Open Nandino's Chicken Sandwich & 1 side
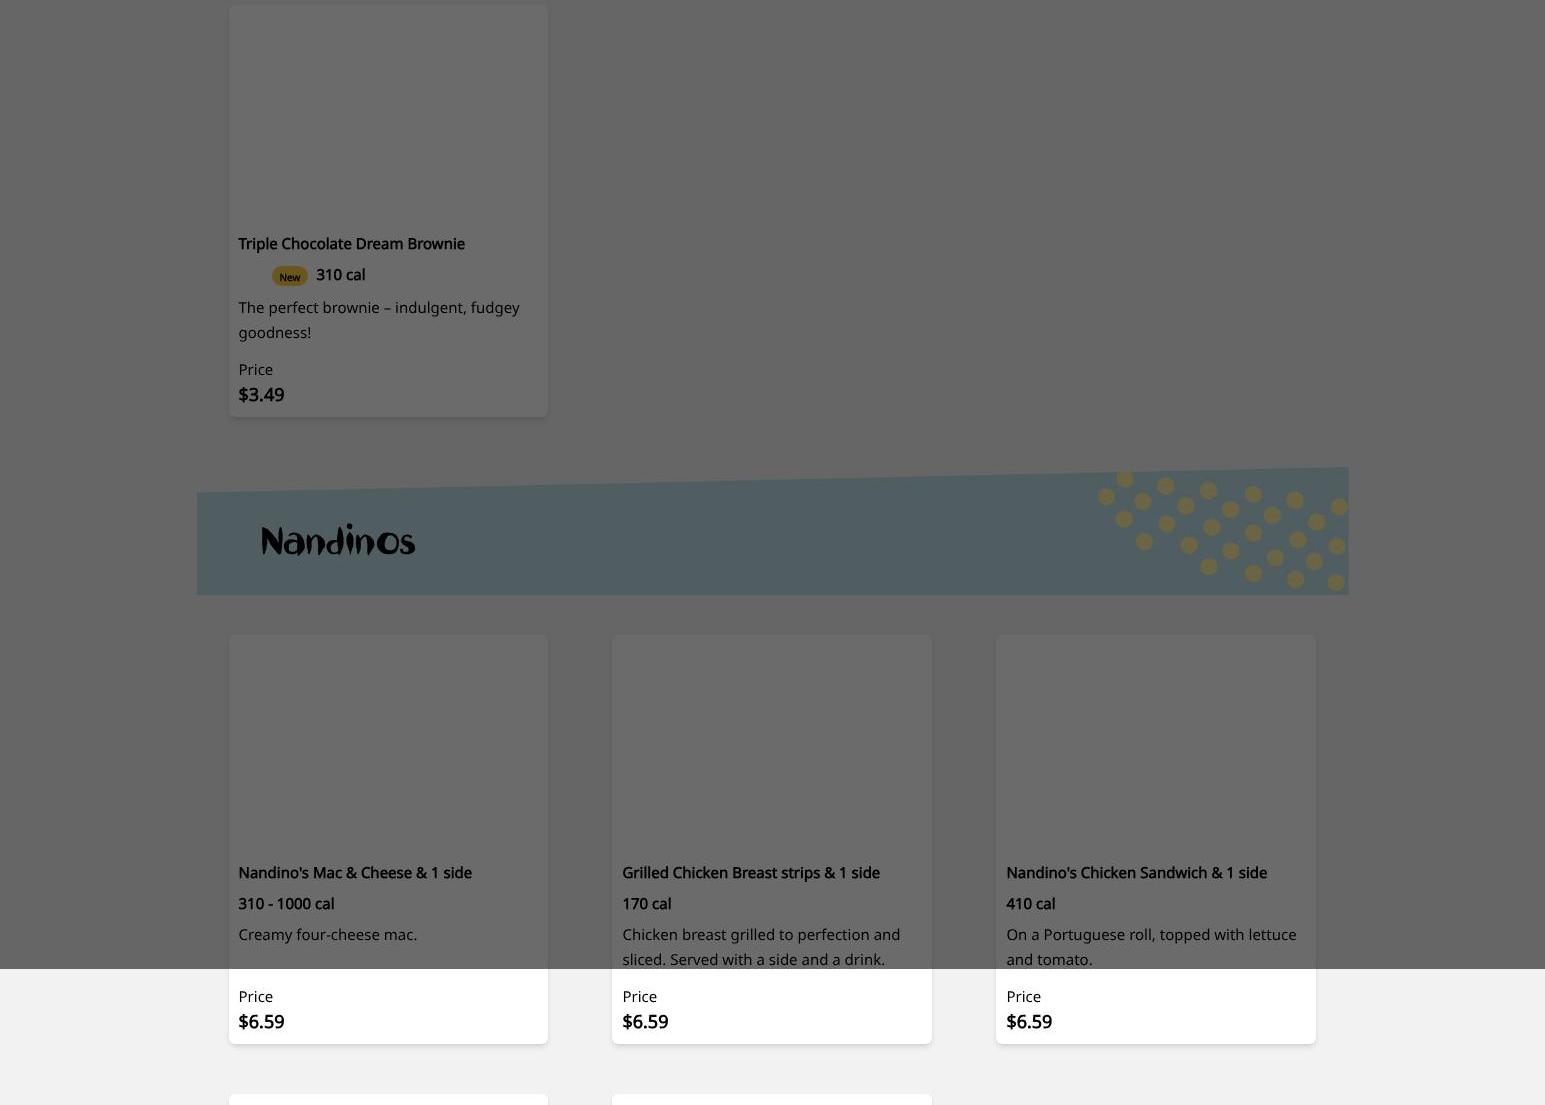The width and height of the screenshot is (1545, 1105). 1136,872
